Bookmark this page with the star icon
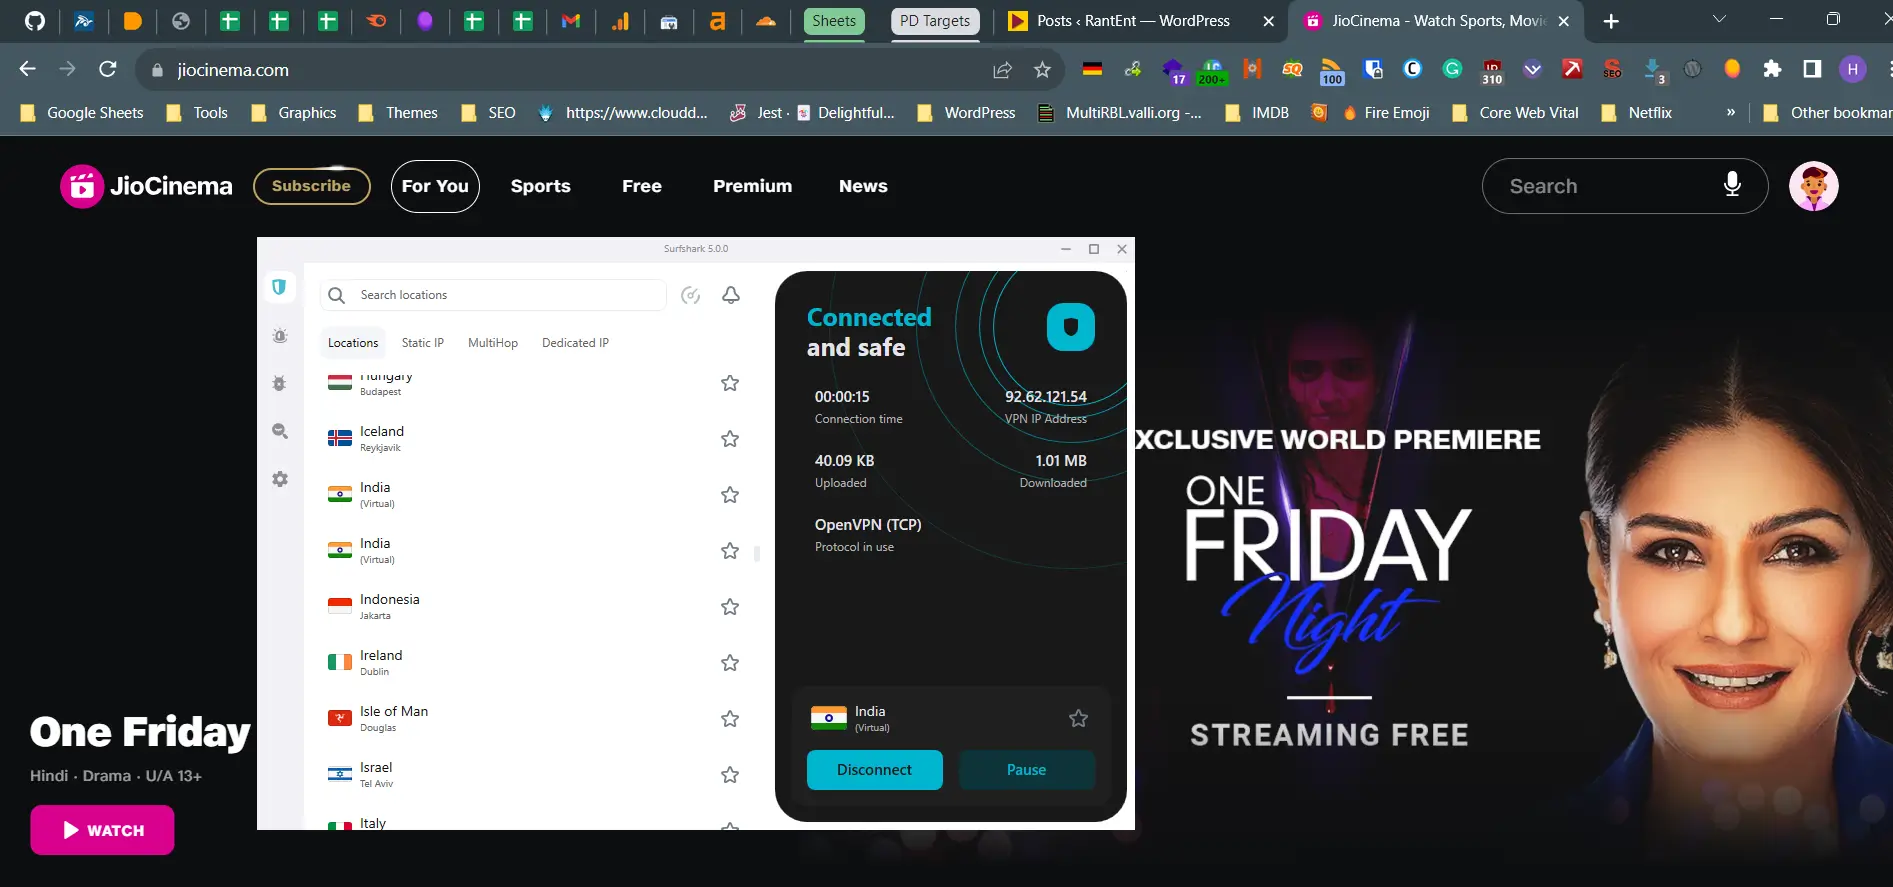The width and height of the screenshot is (1893, 887). pyautogui.click(x=1042, y=70)
